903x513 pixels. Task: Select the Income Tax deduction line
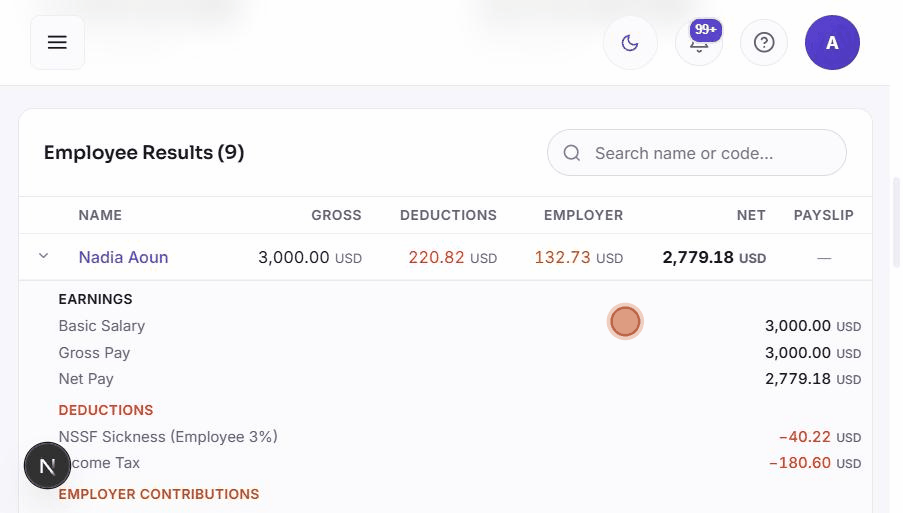(460, 463)
